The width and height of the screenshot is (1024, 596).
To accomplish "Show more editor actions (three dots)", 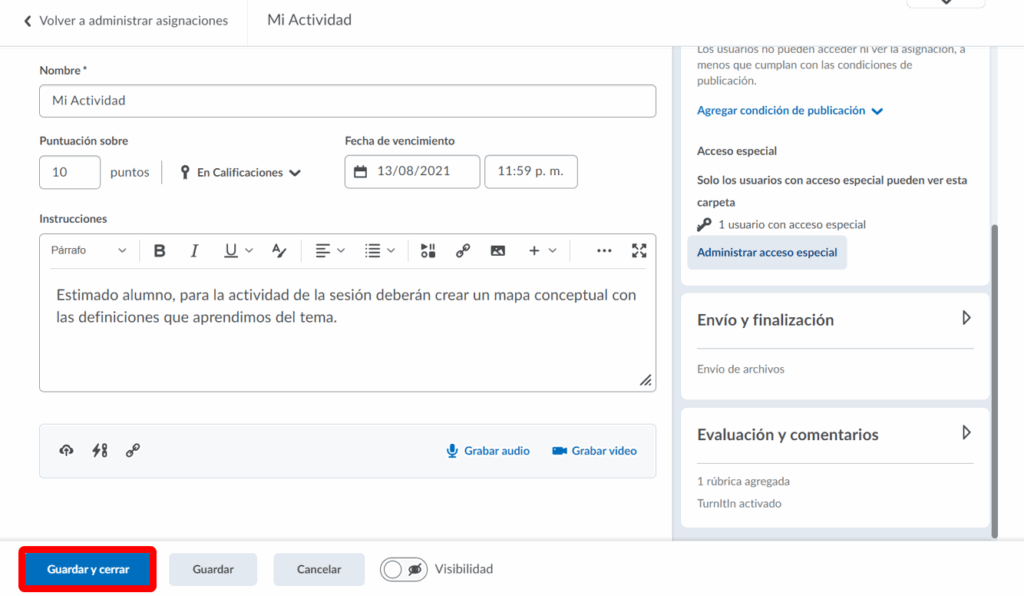I will coord(604,251).
